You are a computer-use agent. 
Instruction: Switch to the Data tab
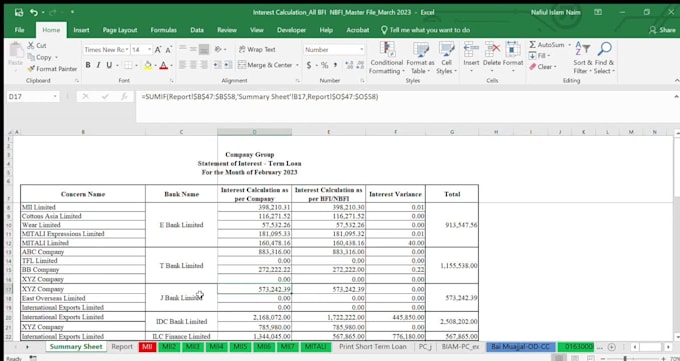(197, 30)
